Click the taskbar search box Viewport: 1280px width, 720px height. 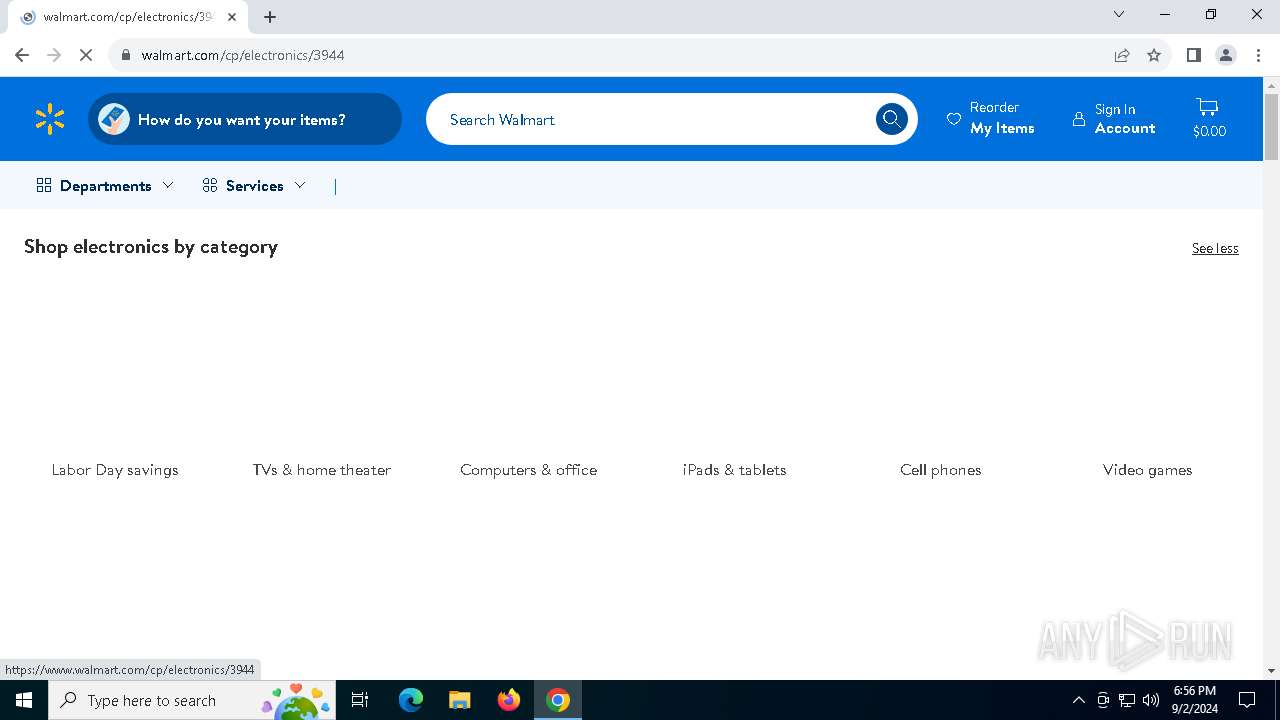[x=191, y=700]
